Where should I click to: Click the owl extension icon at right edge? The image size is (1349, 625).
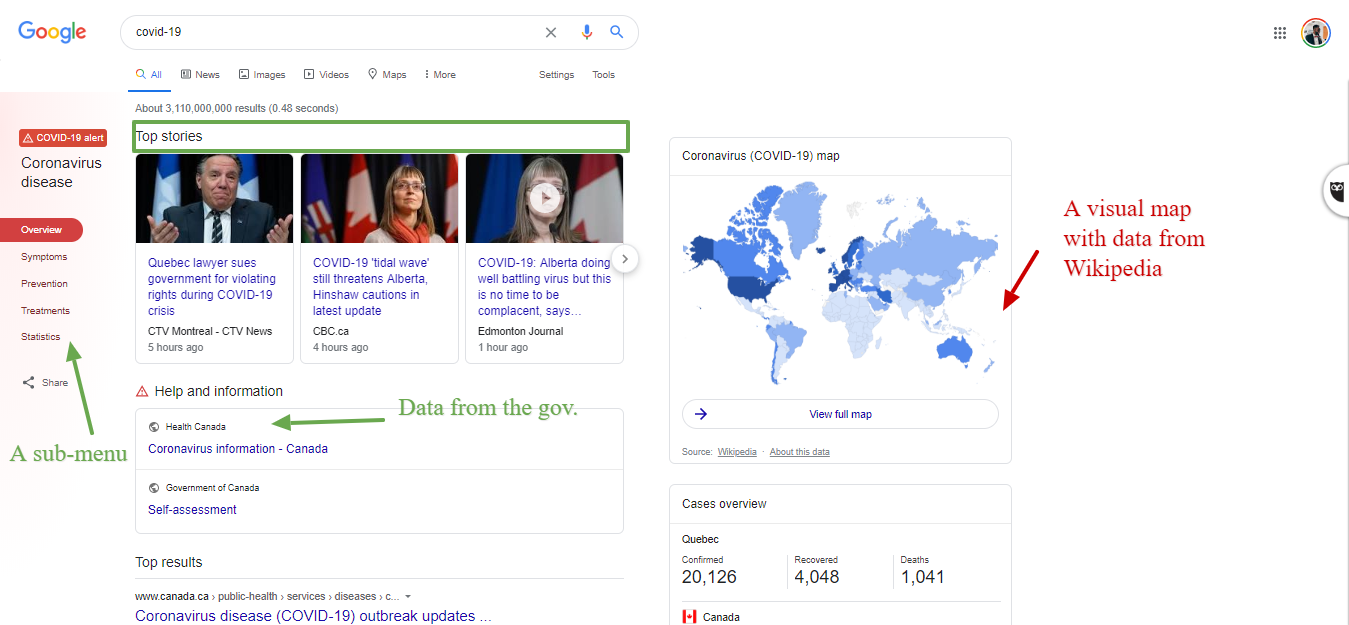tap(1337, 190)
